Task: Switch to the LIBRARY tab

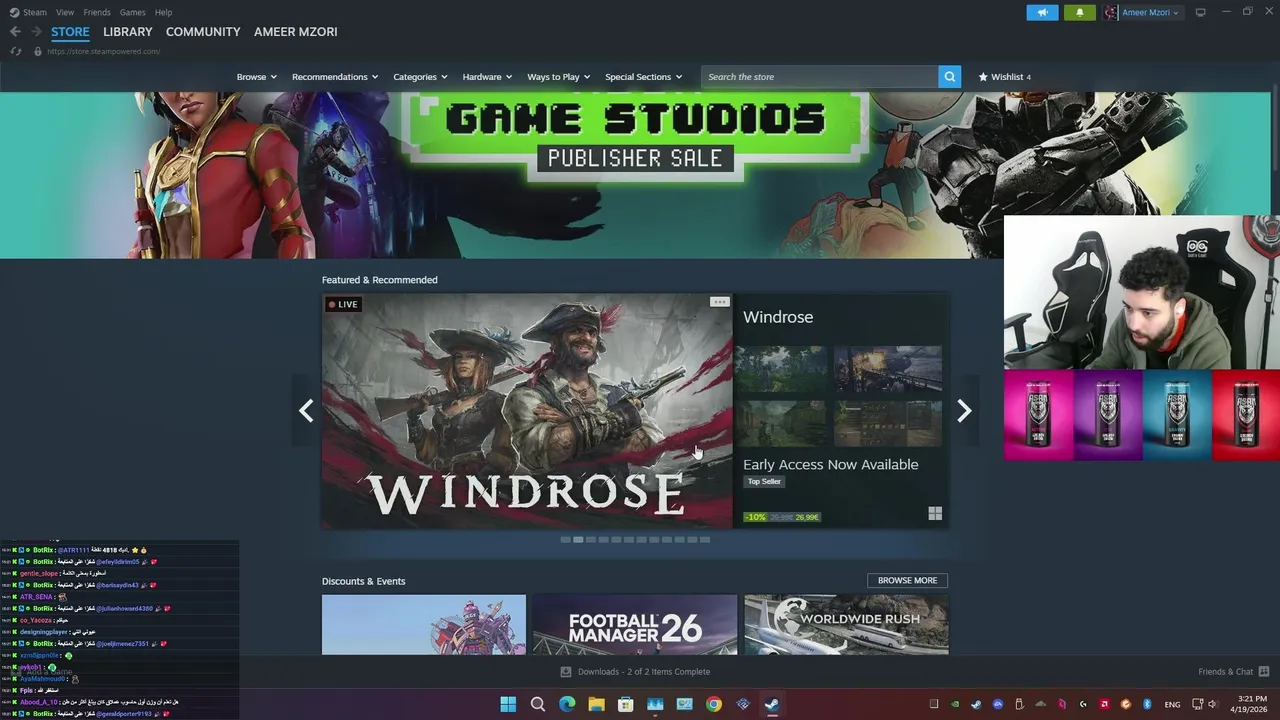Action: pyautogui.click(x=128, y=32)
